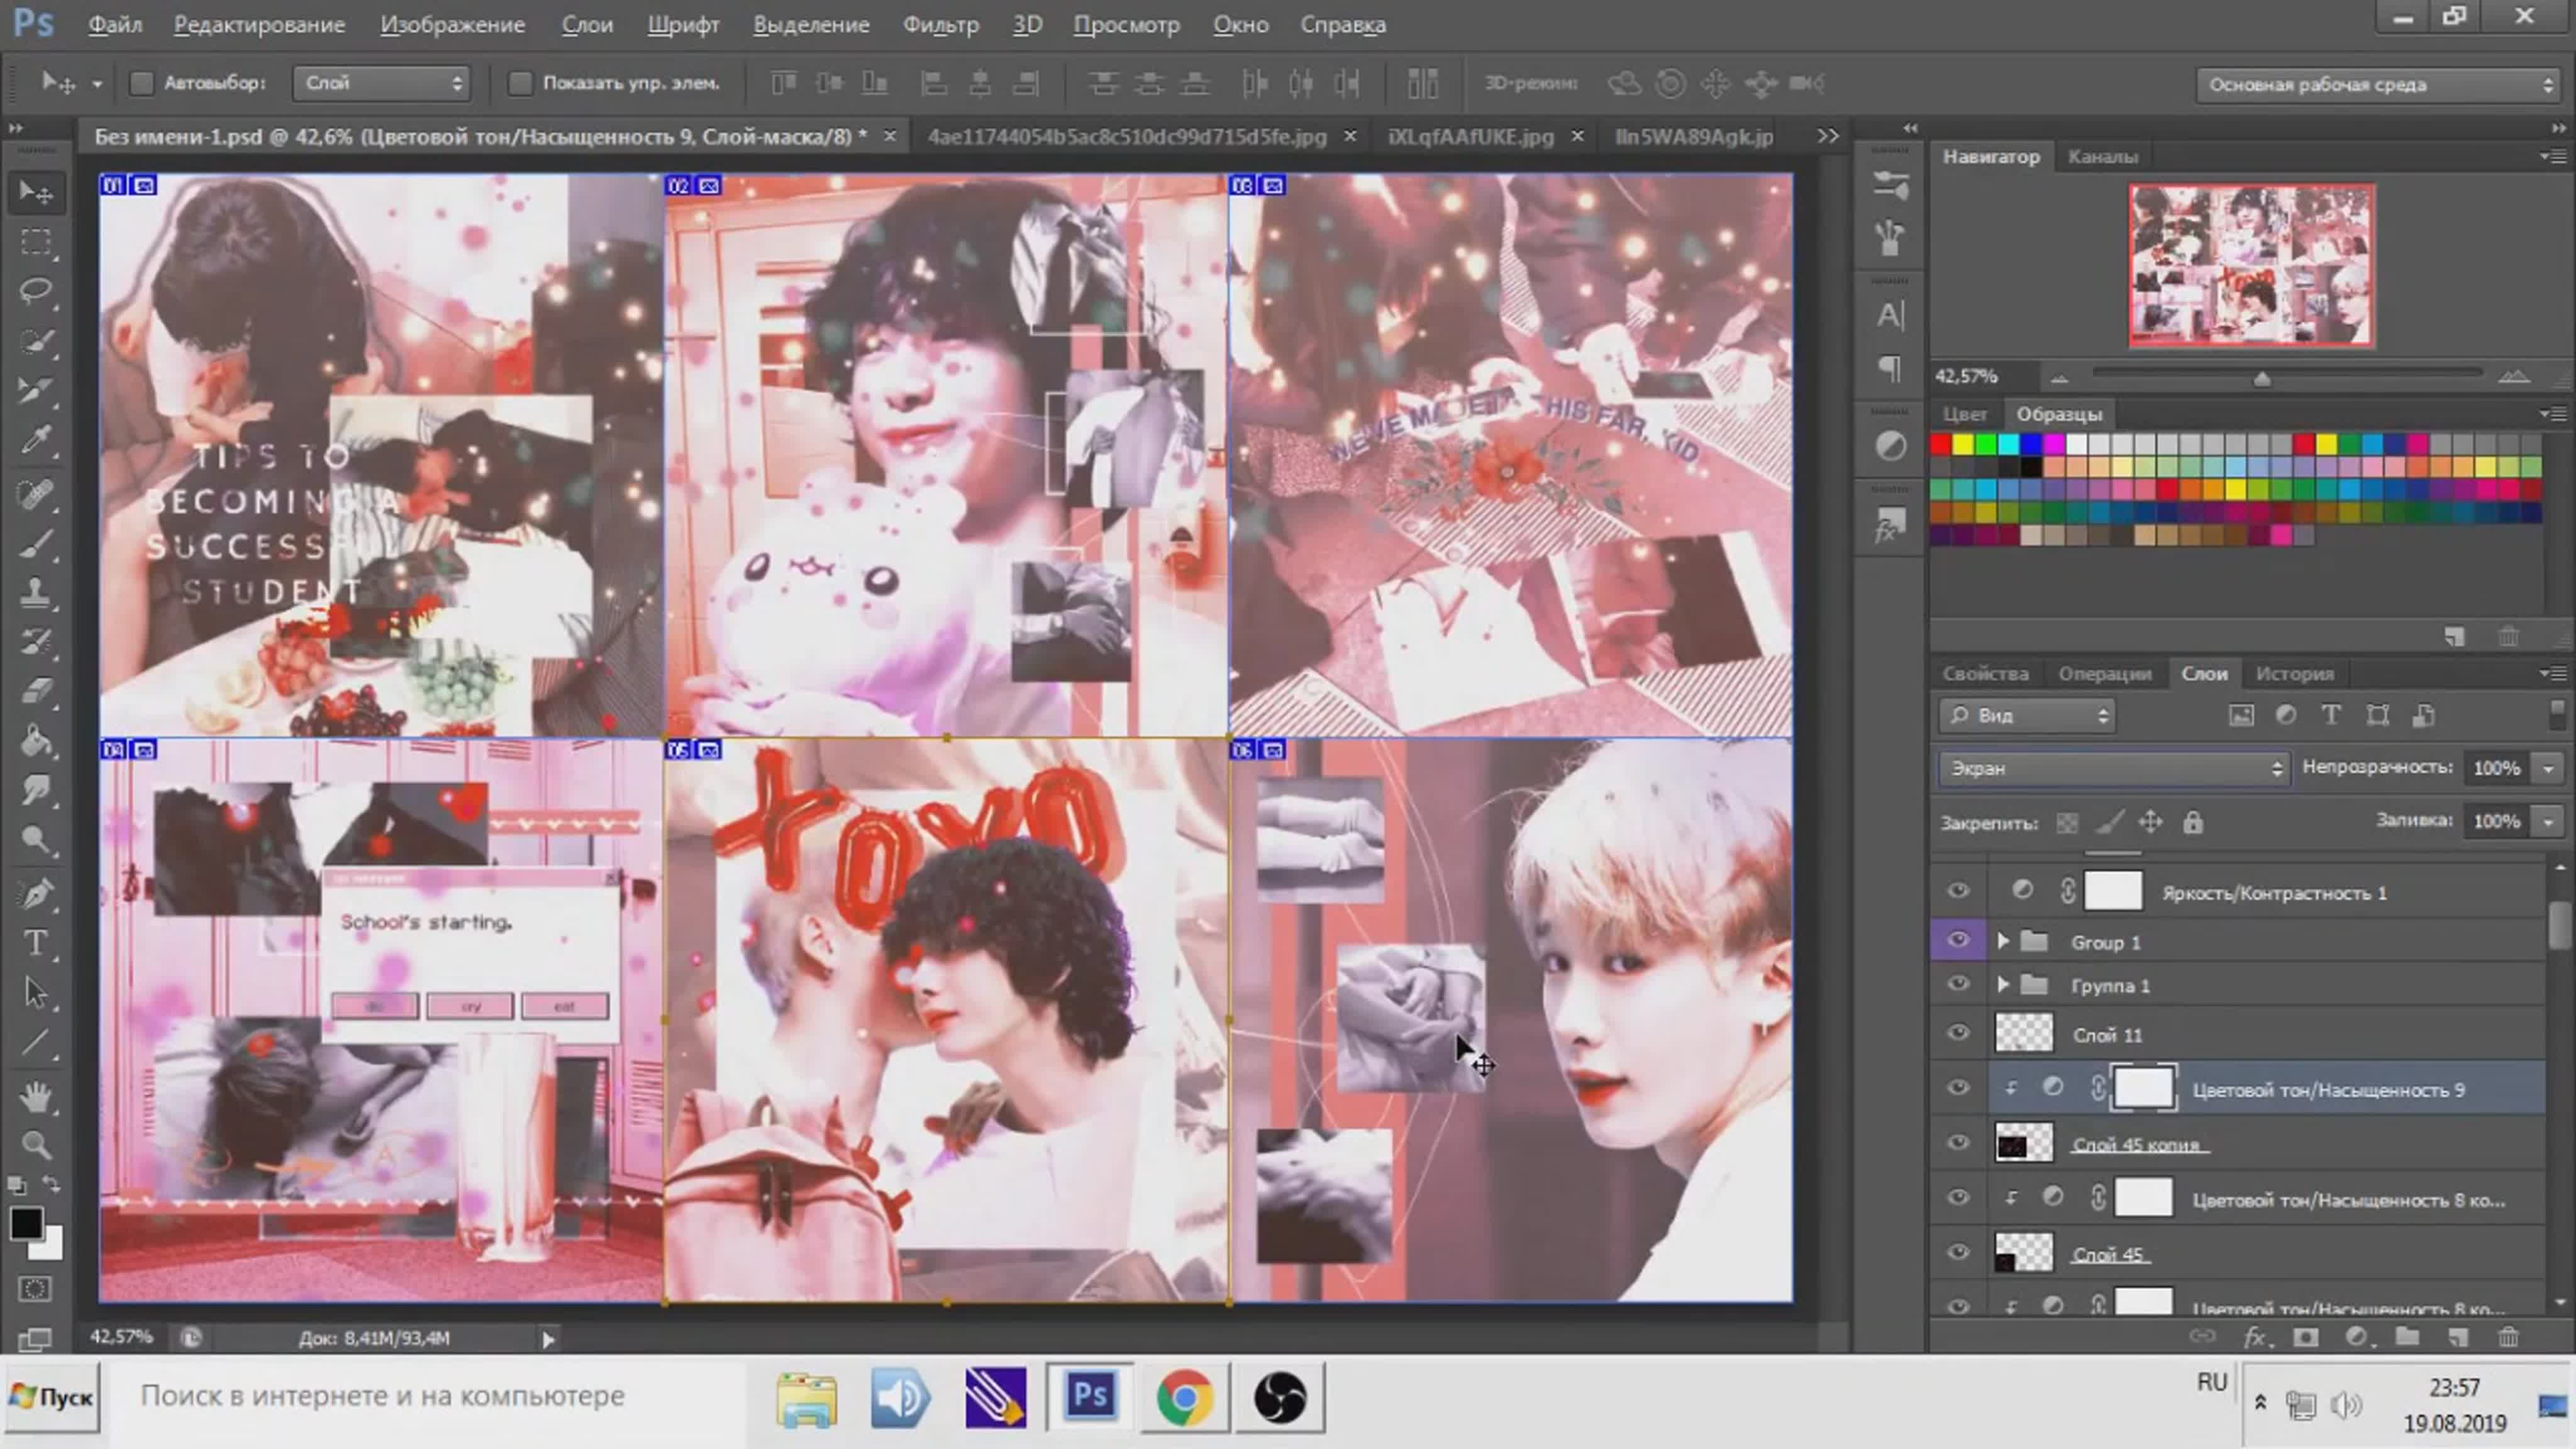This screenshot has width=2576, height=1449.
Task: Switch to the История tab
Action: pyautogui.click(x=2294, y=674)
